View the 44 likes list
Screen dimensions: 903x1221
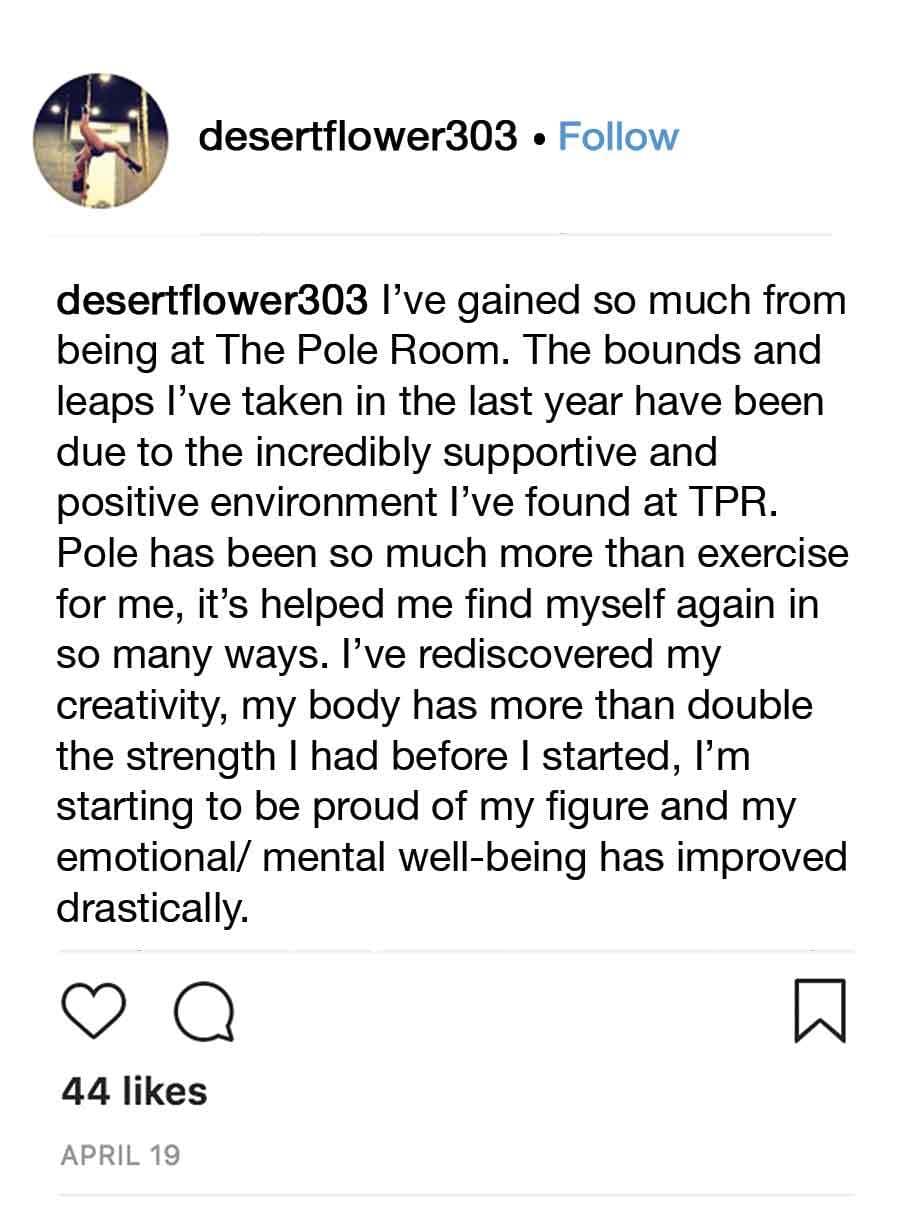click(134, 1091)
